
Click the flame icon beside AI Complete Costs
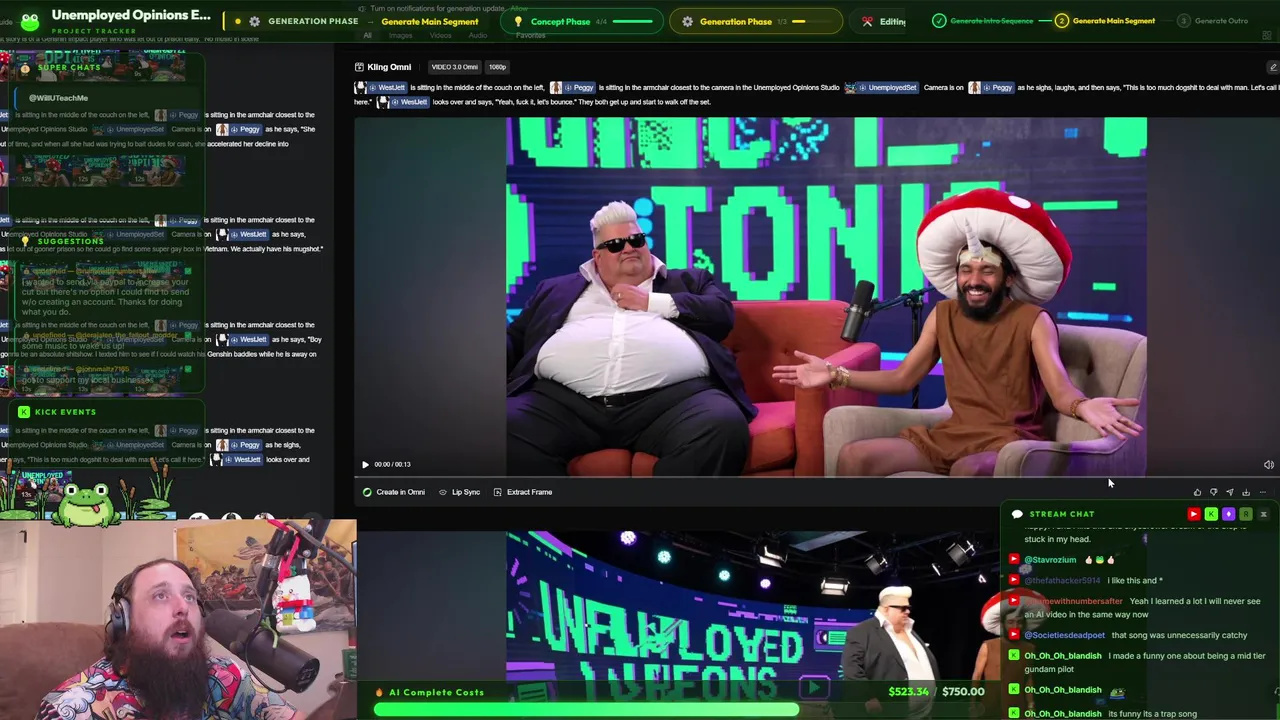pos(379,692)
